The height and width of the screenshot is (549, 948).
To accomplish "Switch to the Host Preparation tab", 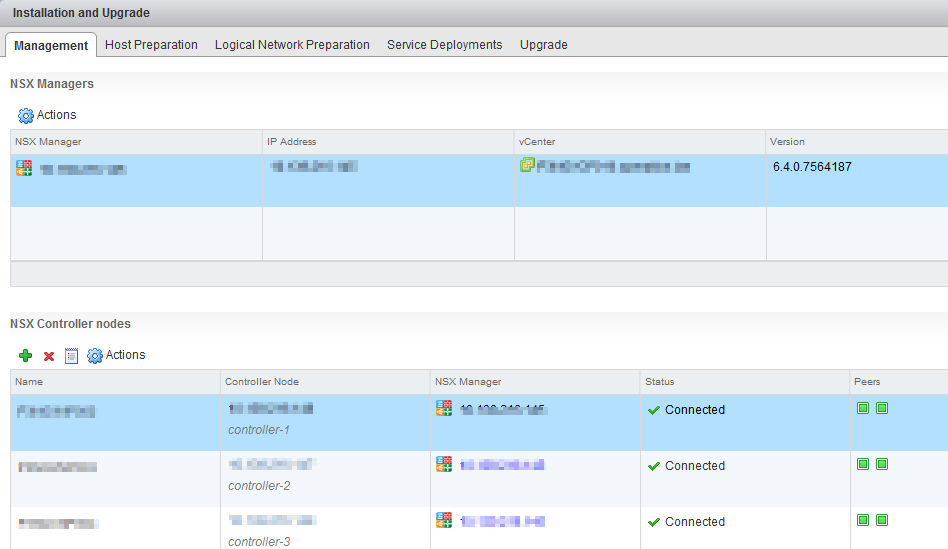I will 151,45.
